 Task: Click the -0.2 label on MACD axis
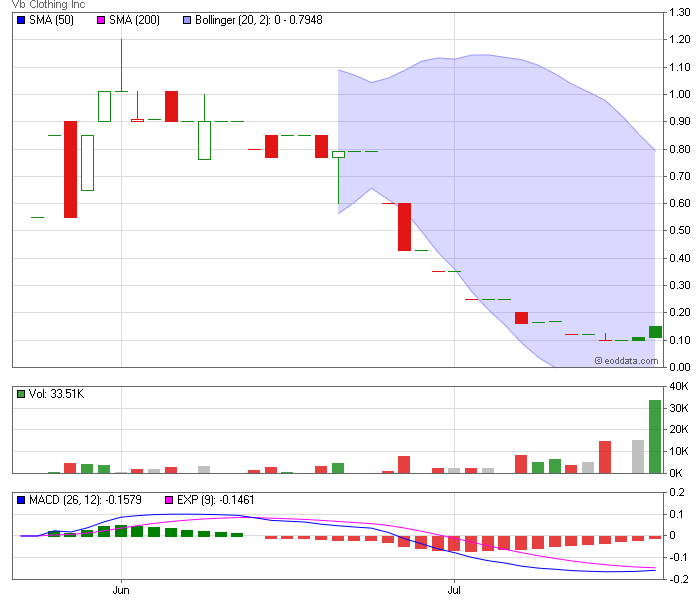click(679, 579)
